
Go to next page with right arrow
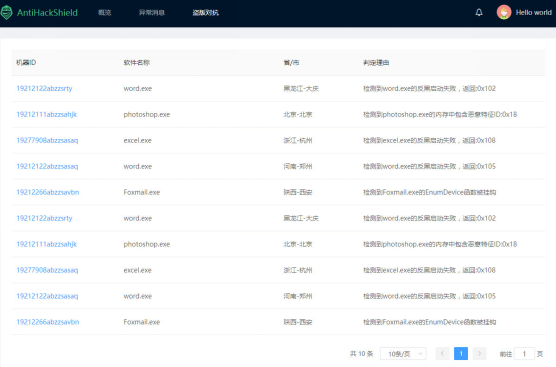tap(479, 354)
